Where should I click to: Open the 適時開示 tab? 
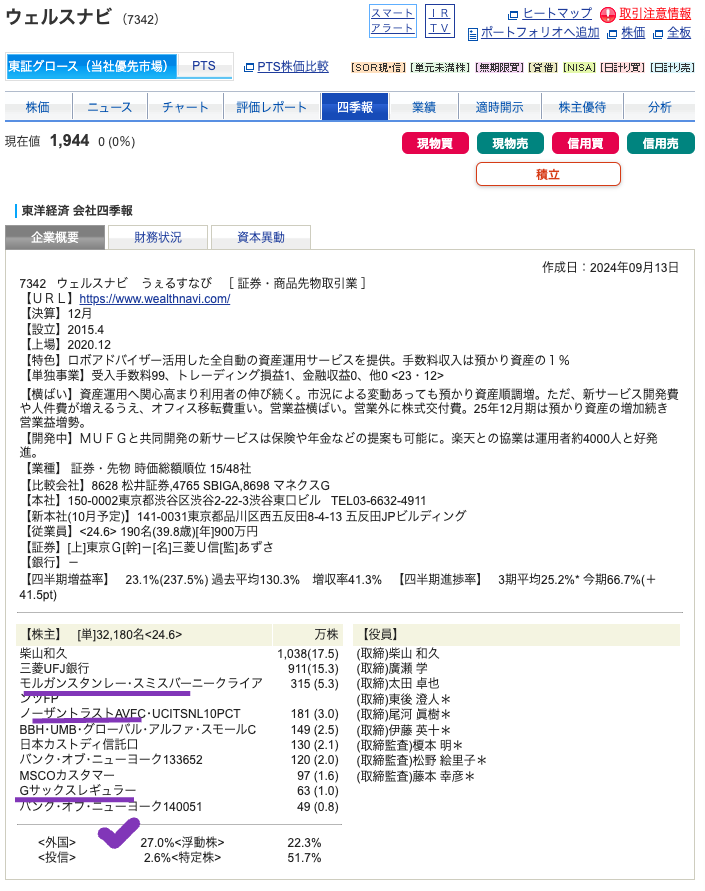click(x=500, y=107)
